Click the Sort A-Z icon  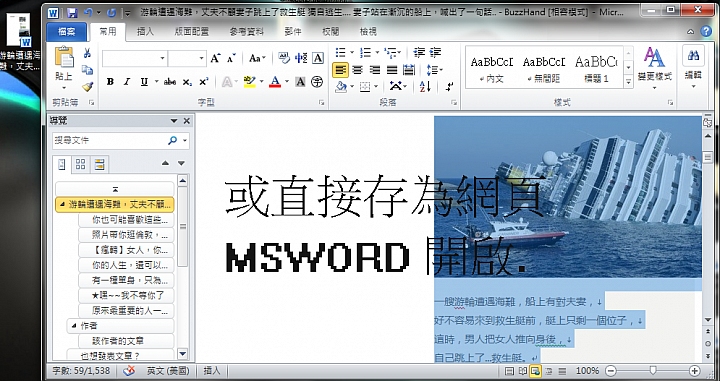[x=425, y=86]
